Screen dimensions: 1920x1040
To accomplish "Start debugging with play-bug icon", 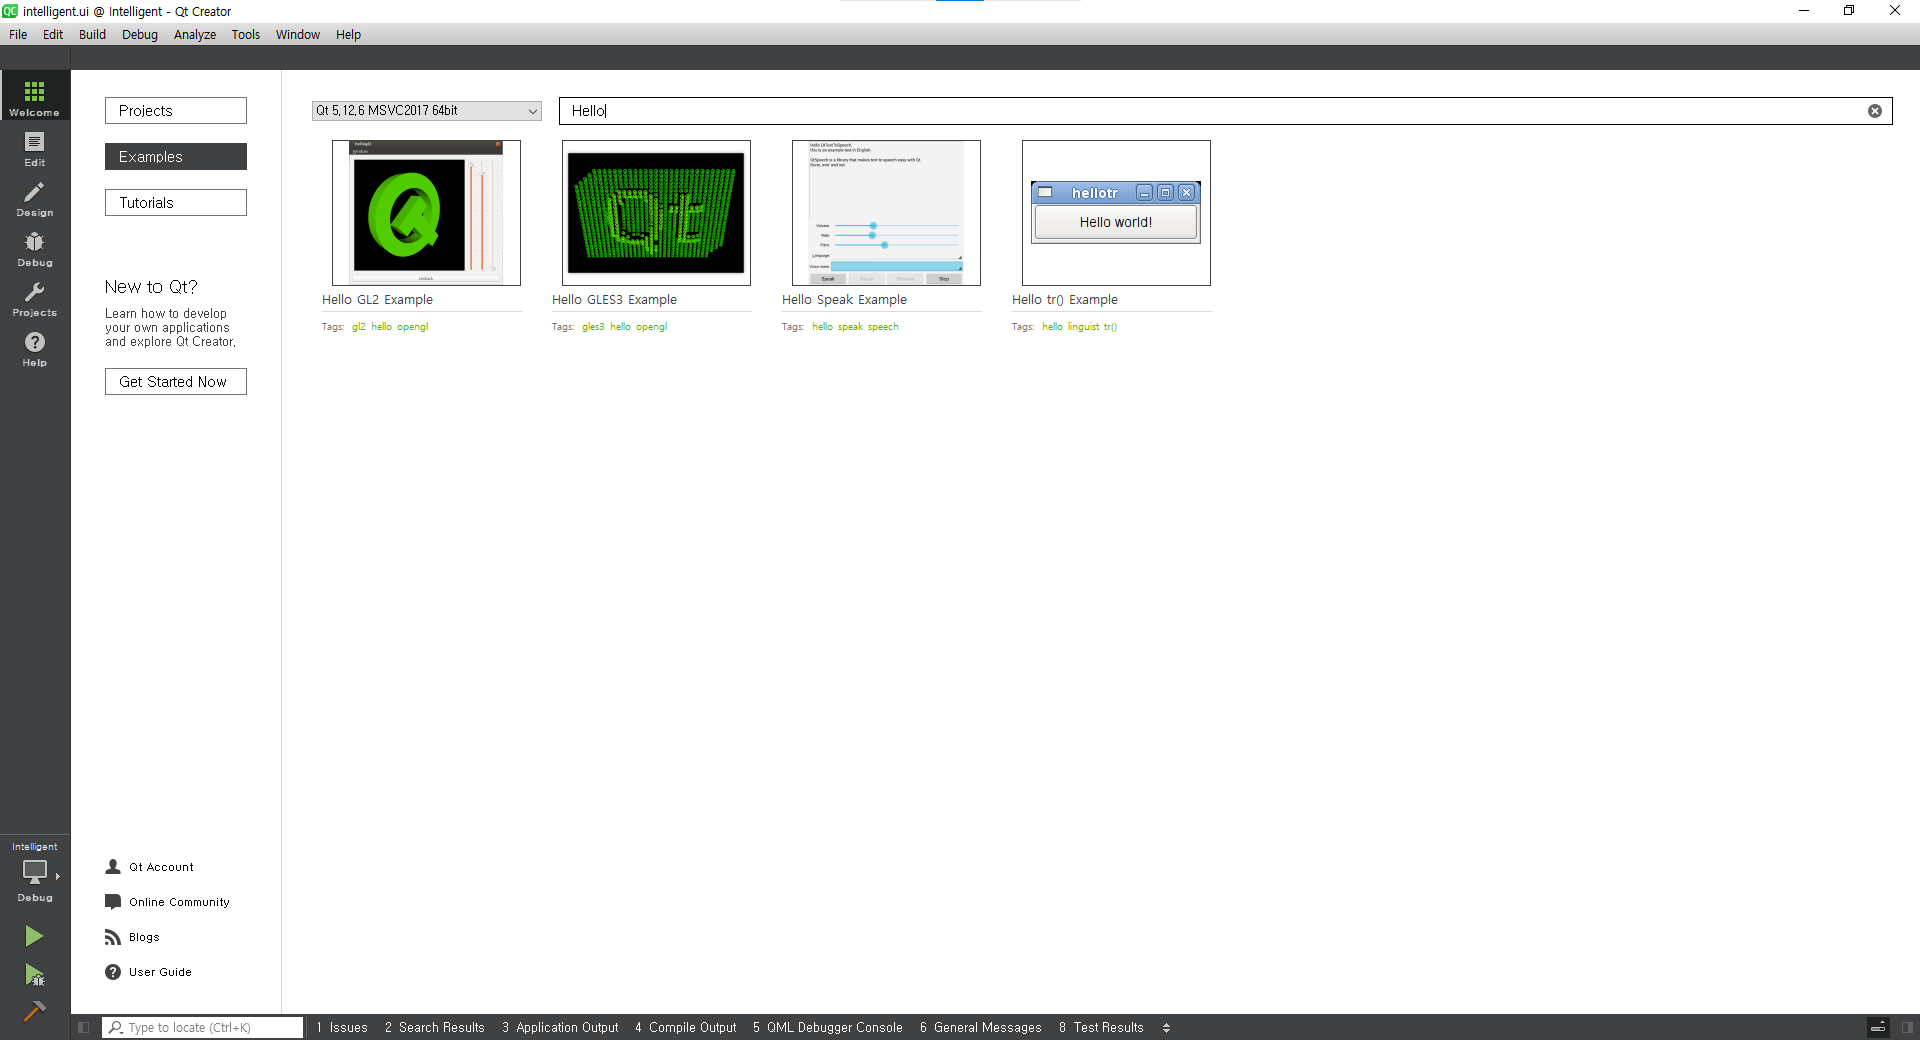I will coord(34,975).
